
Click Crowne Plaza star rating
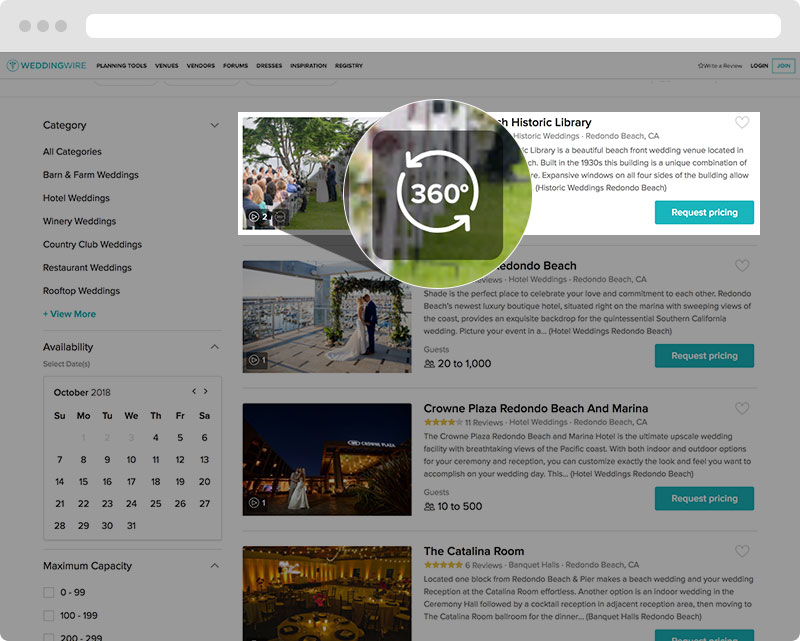tap(443, 422)
